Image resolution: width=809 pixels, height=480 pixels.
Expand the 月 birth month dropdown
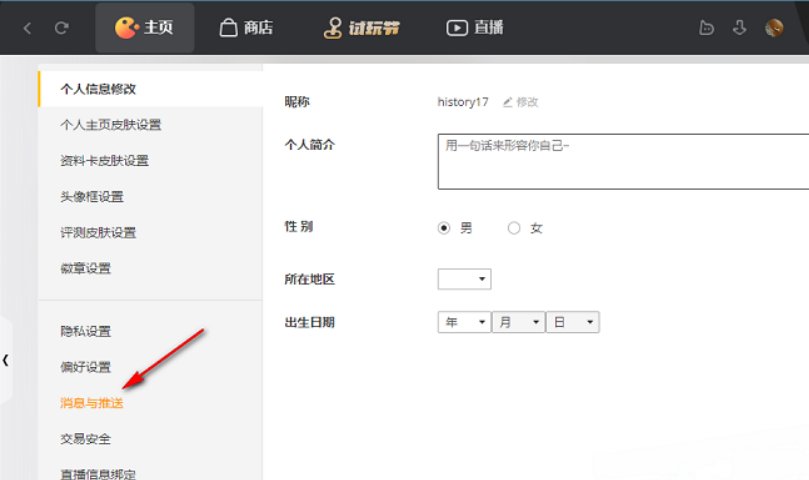(x=518, y=323)
